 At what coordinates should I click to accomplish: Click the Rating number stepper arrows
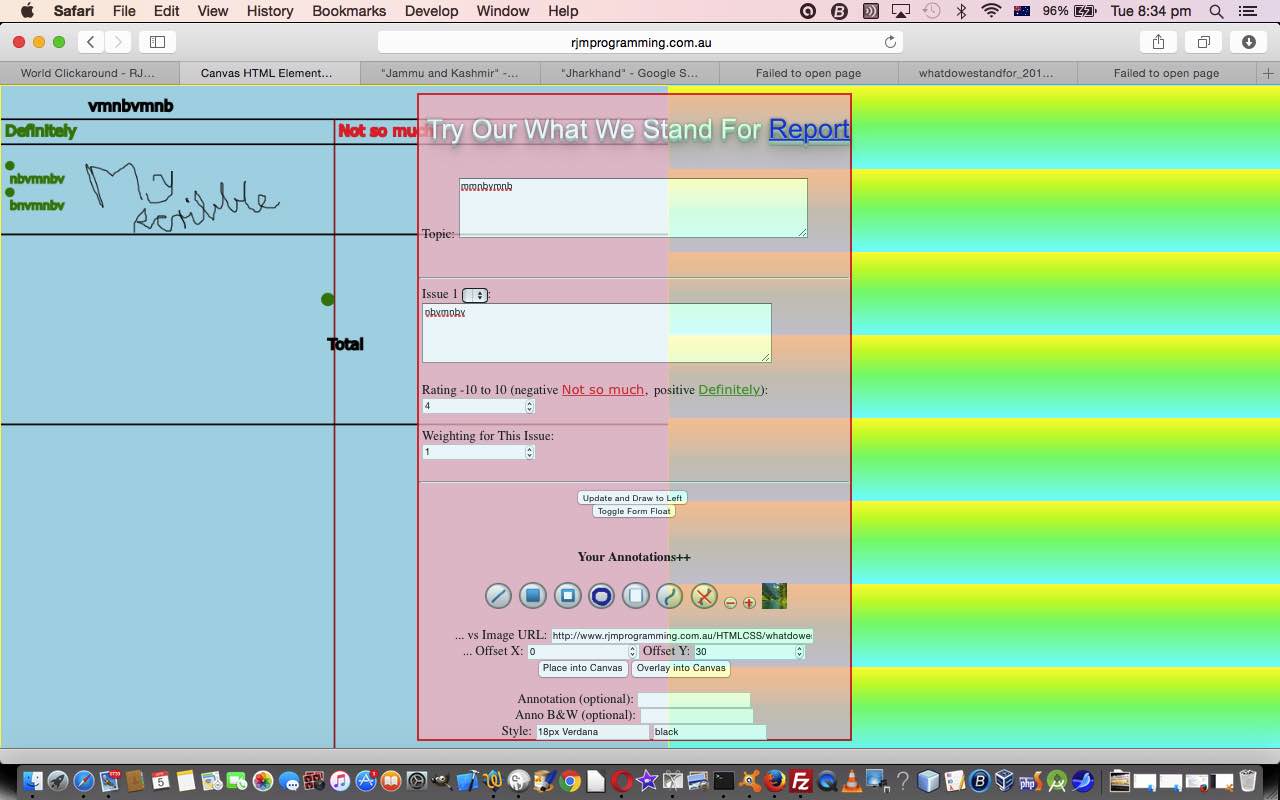click(530, 406)
